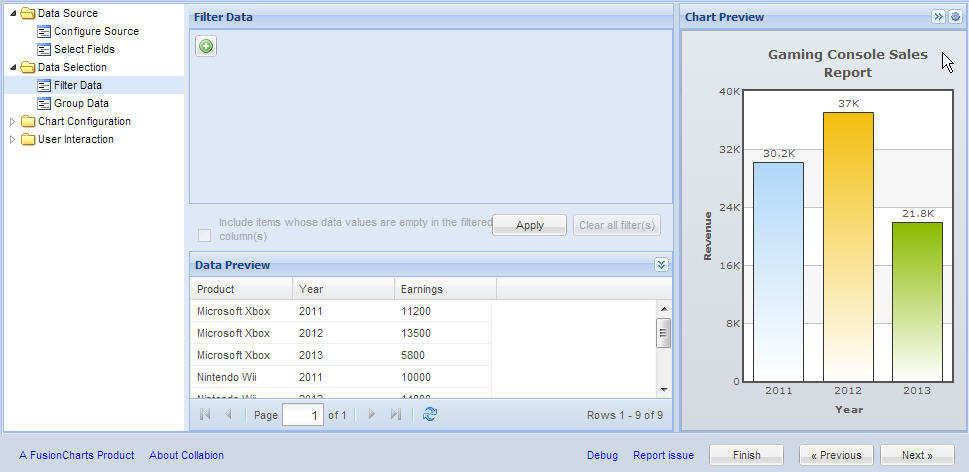Screen dimensions: 969x472
Task: Go to the previous data page
Action: (228, 414)
